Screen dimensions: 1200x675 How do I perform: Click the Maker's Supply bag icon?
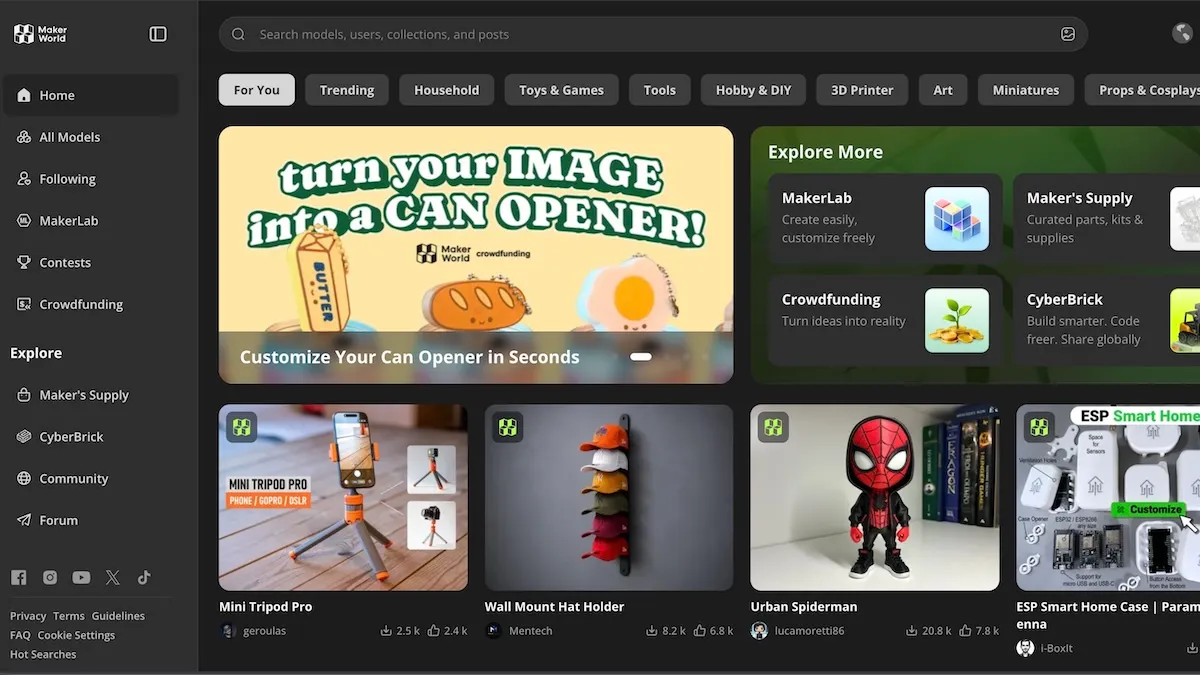(x=24, y=395)
